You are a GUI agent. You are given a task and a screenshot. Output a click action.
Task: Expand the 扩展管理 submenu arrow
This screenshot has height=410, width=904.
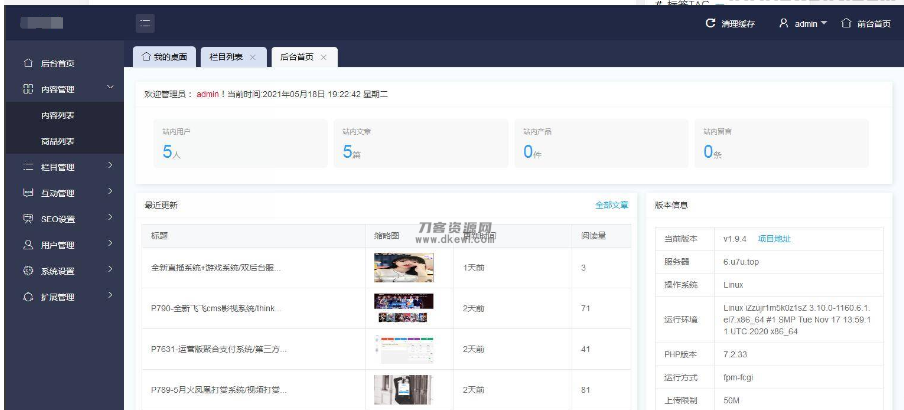pos(110,295)
